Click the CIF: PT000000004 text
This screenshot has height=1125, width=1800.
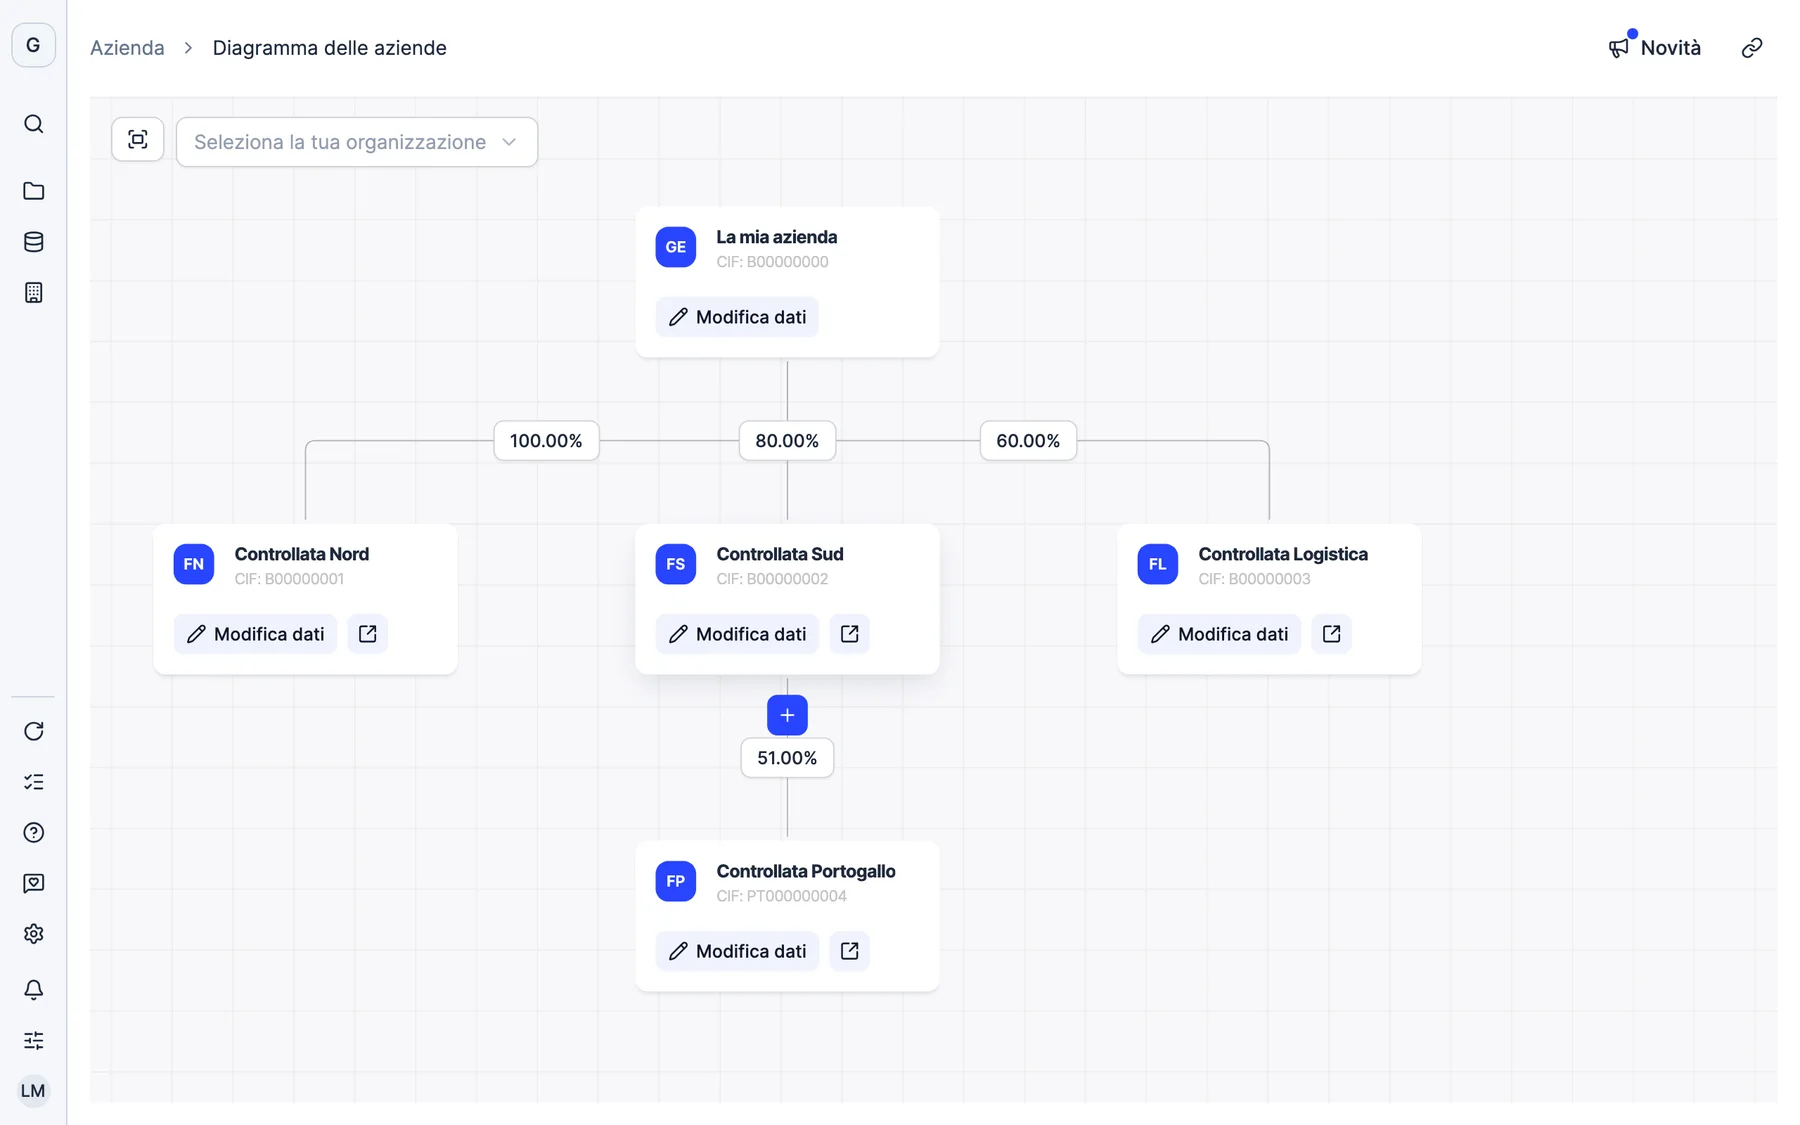[x=782, y=896]
